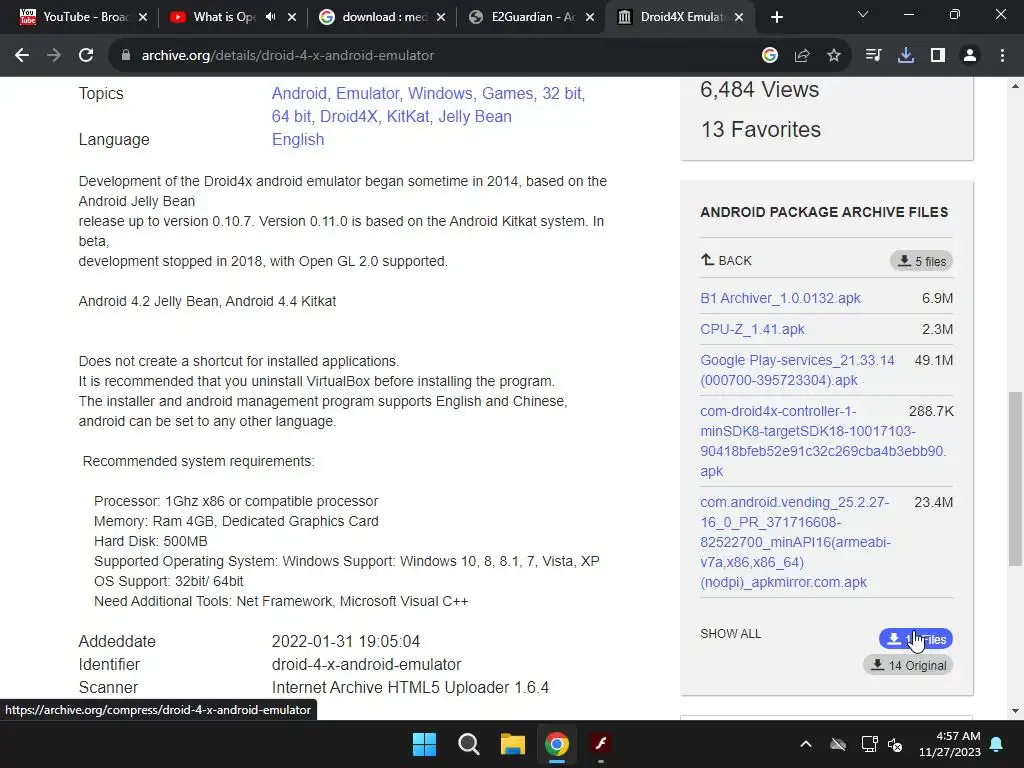Close the E2Guardian tab

590,17
